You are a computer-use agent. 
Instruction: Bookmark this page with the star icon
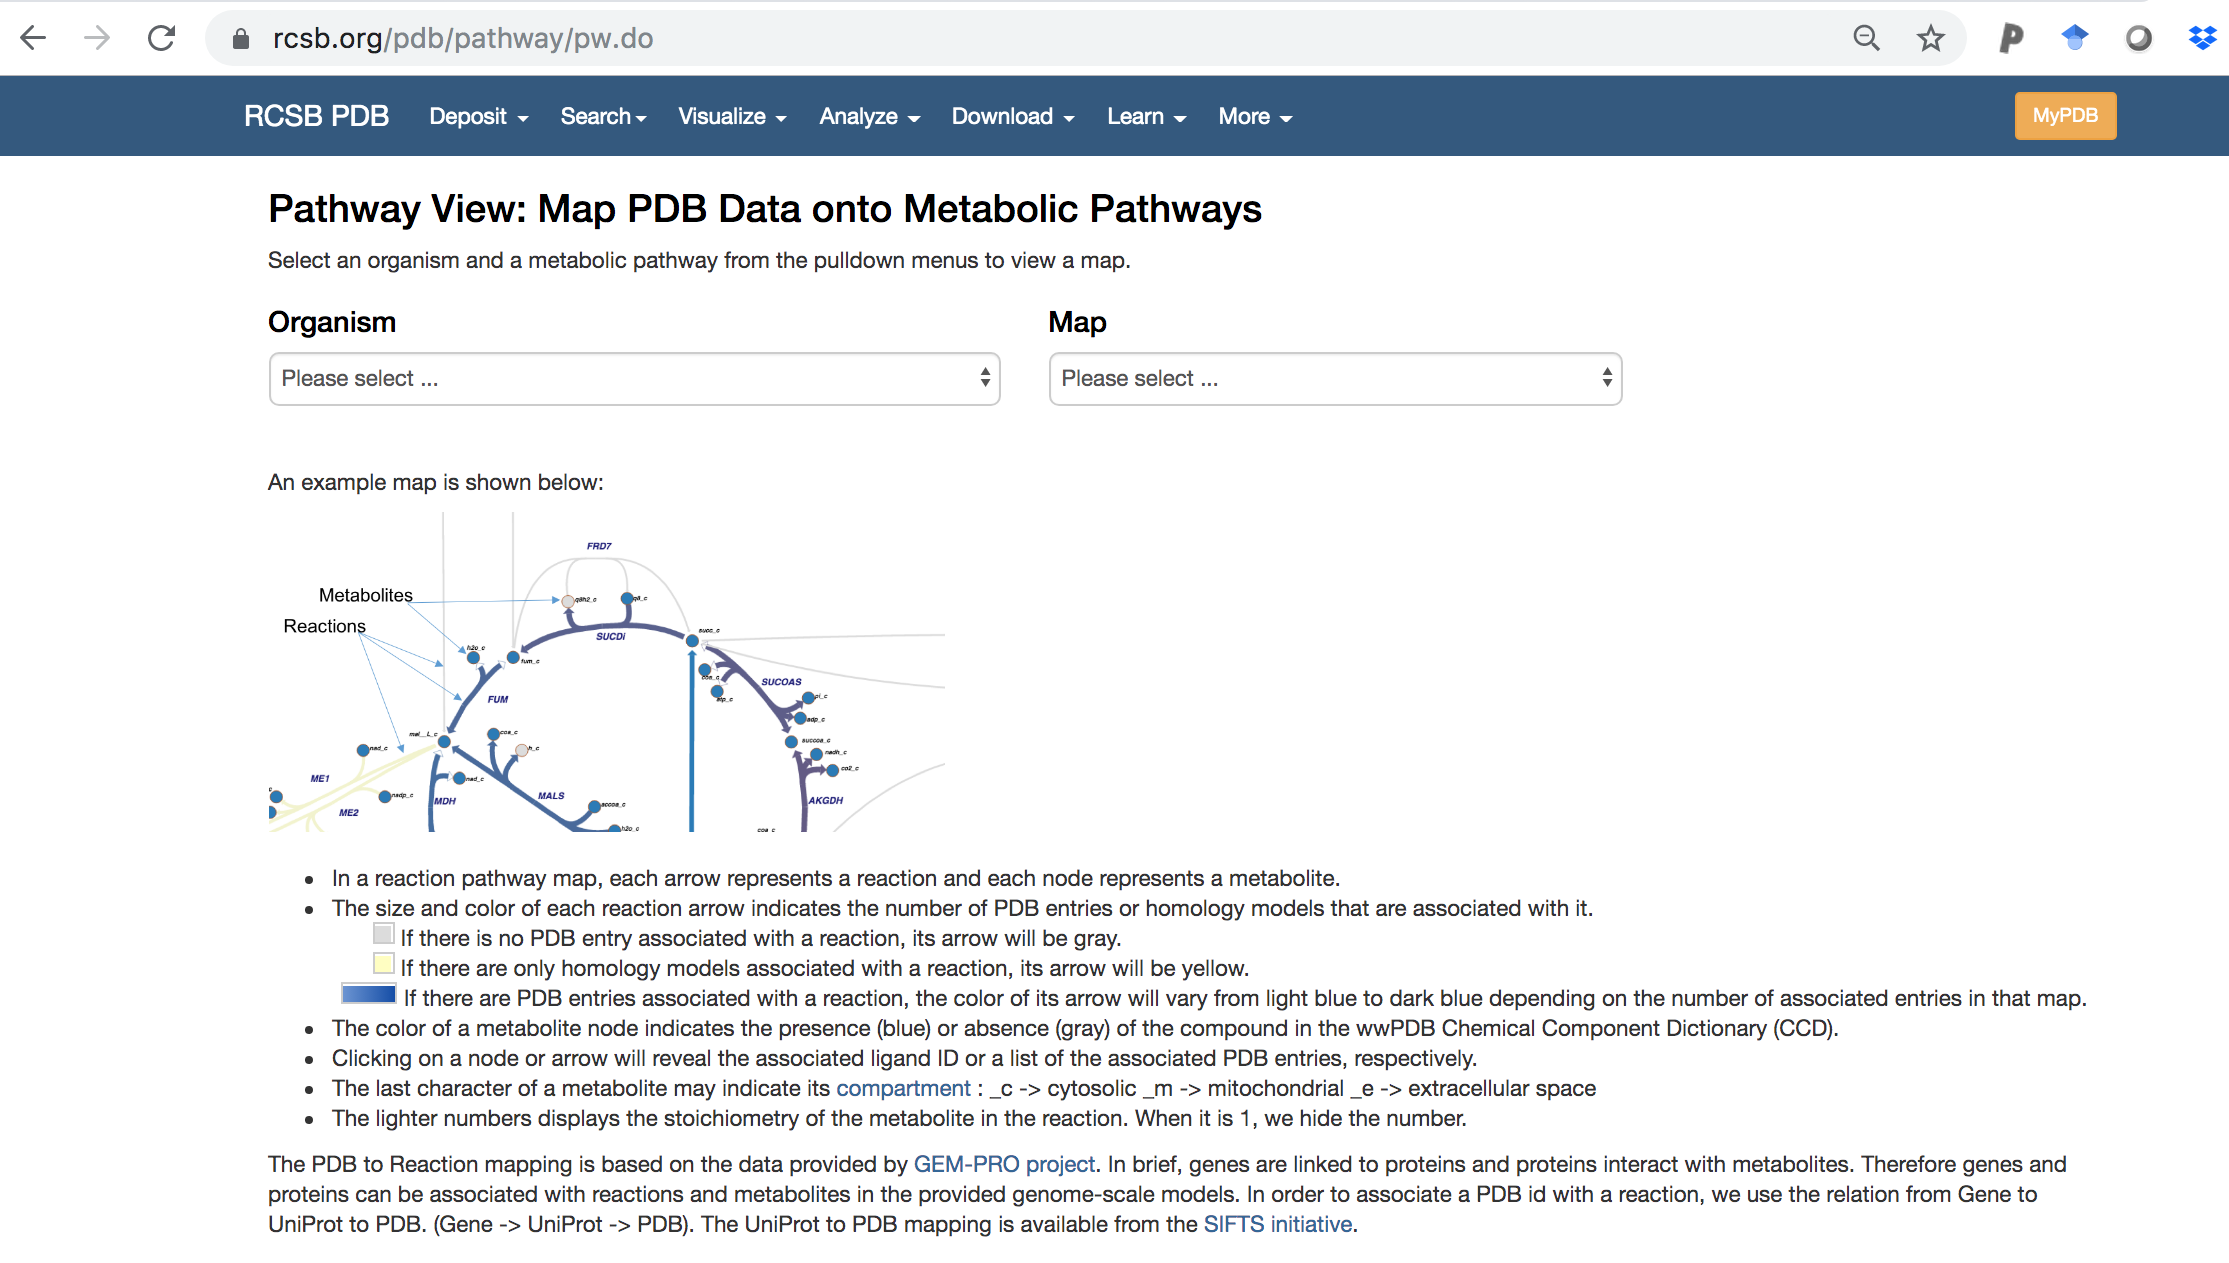point(1930,38)
